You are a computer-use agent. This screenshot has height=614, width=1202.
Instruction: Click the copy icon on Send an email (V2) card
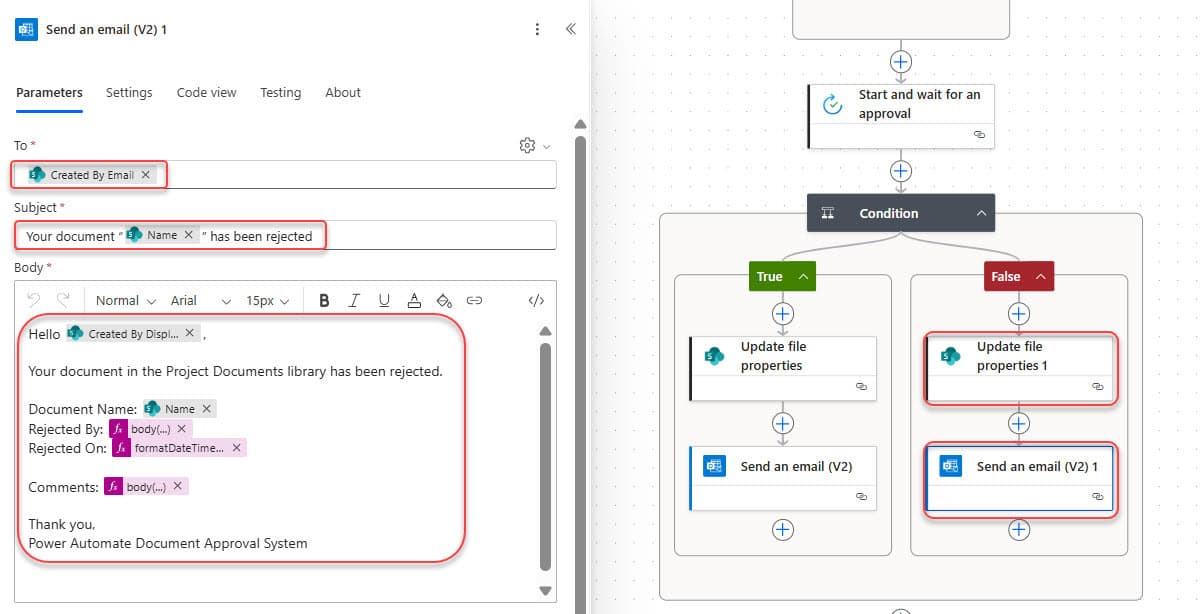click(862, 497)
